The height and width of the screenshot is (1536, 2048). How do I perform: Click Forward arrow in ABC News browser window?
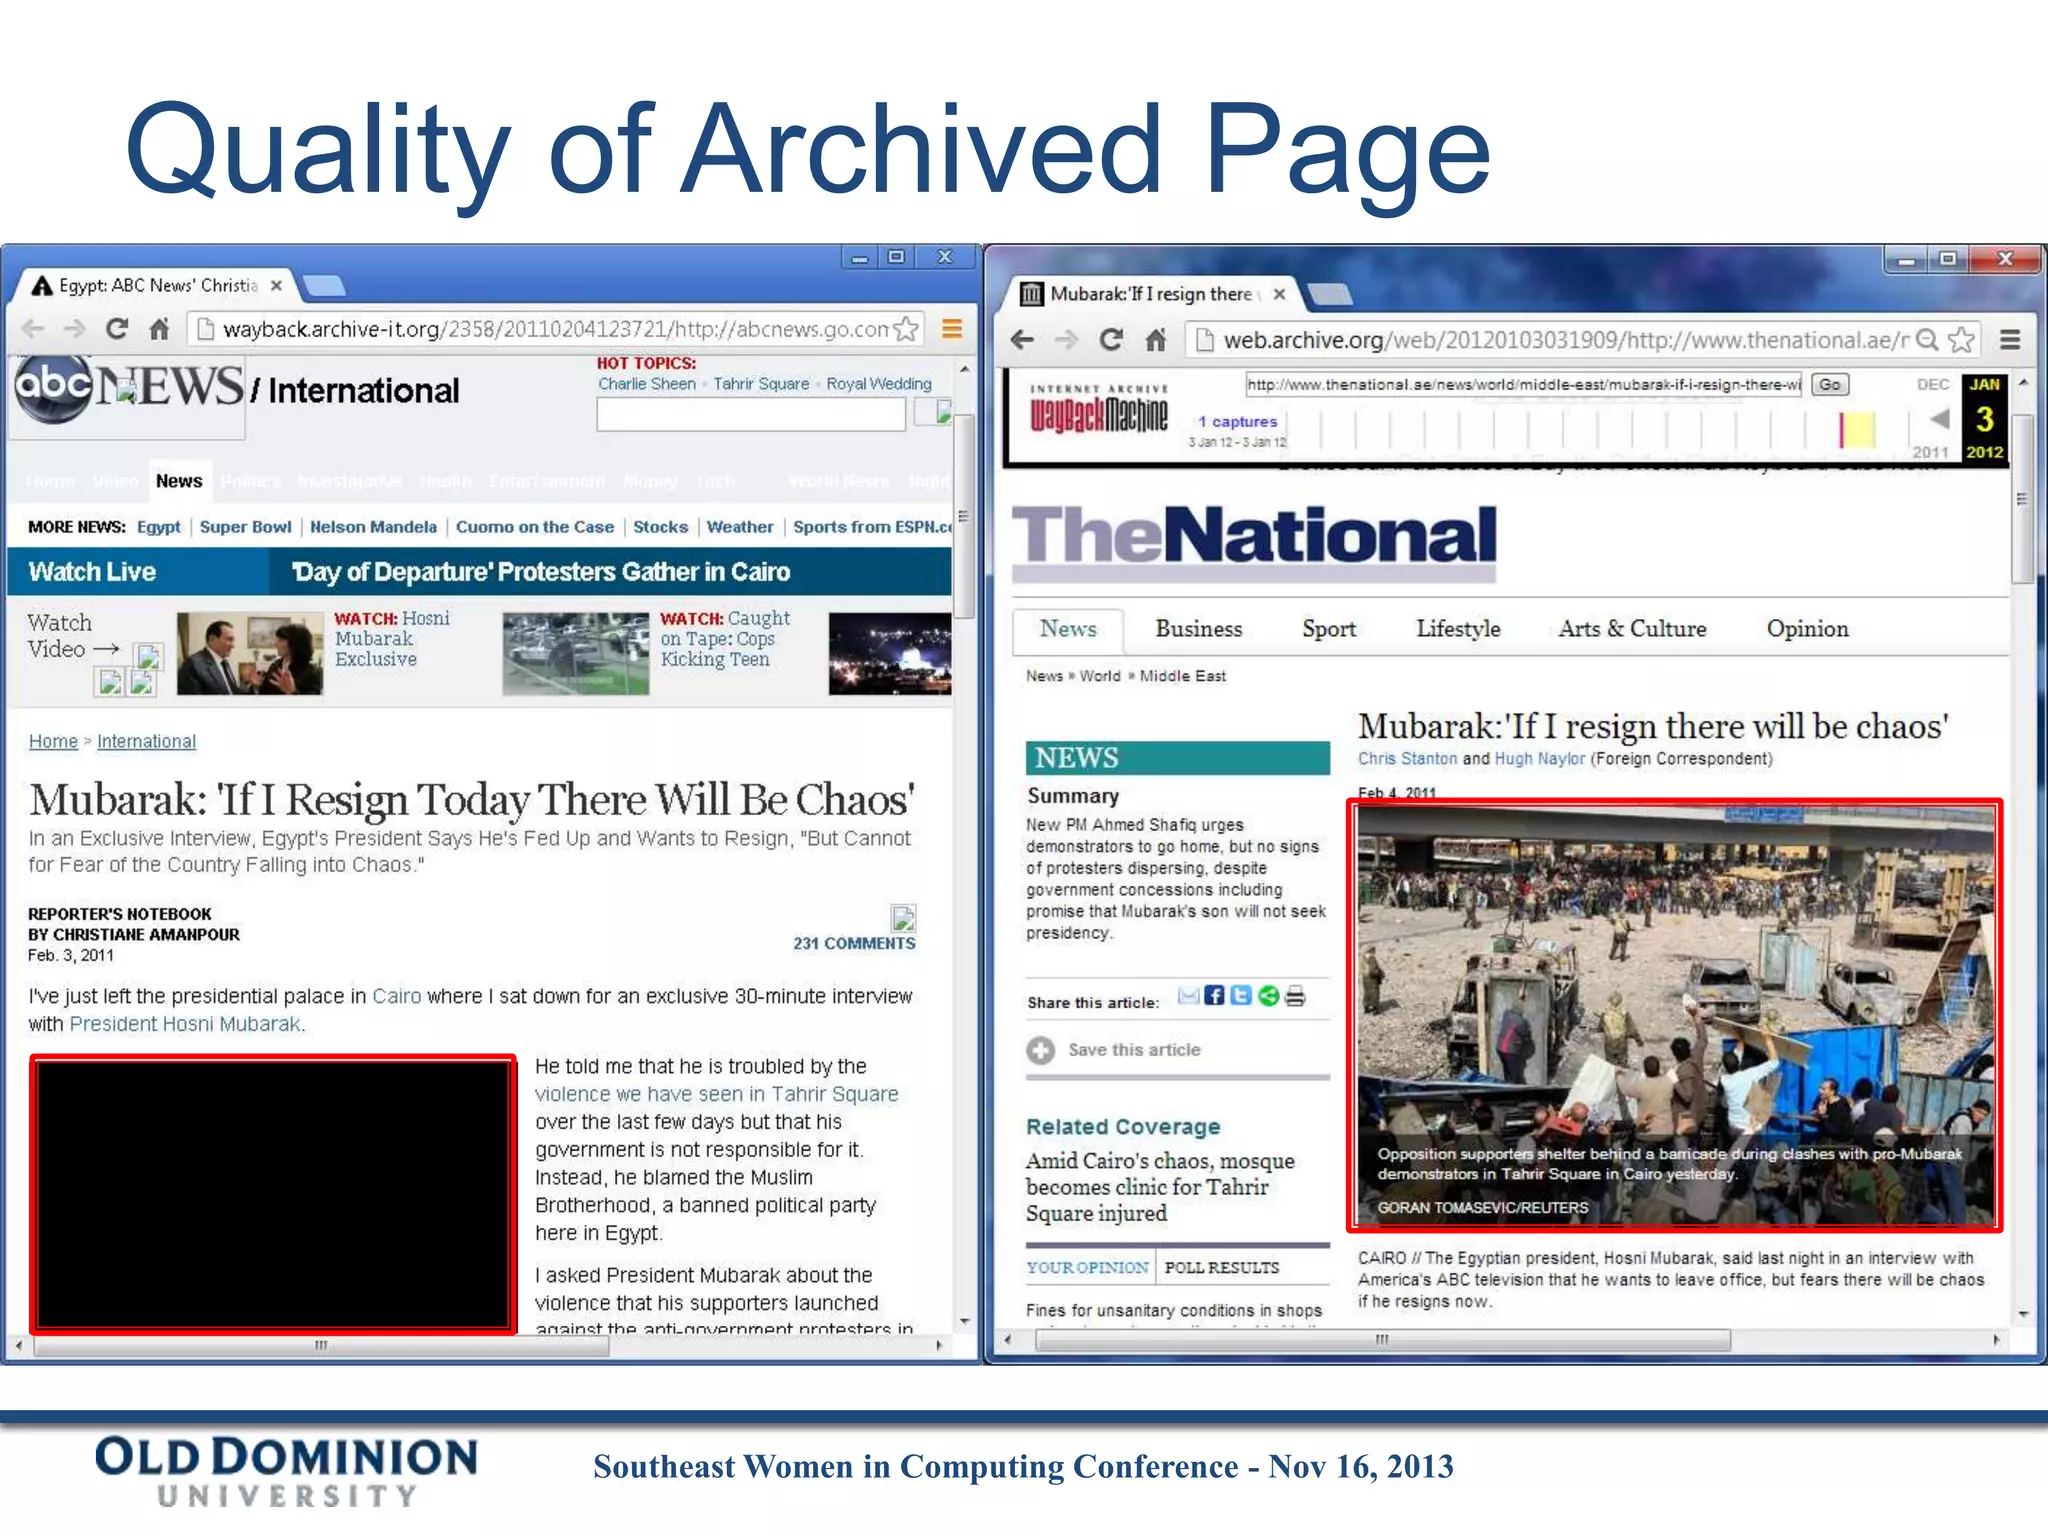75,329
